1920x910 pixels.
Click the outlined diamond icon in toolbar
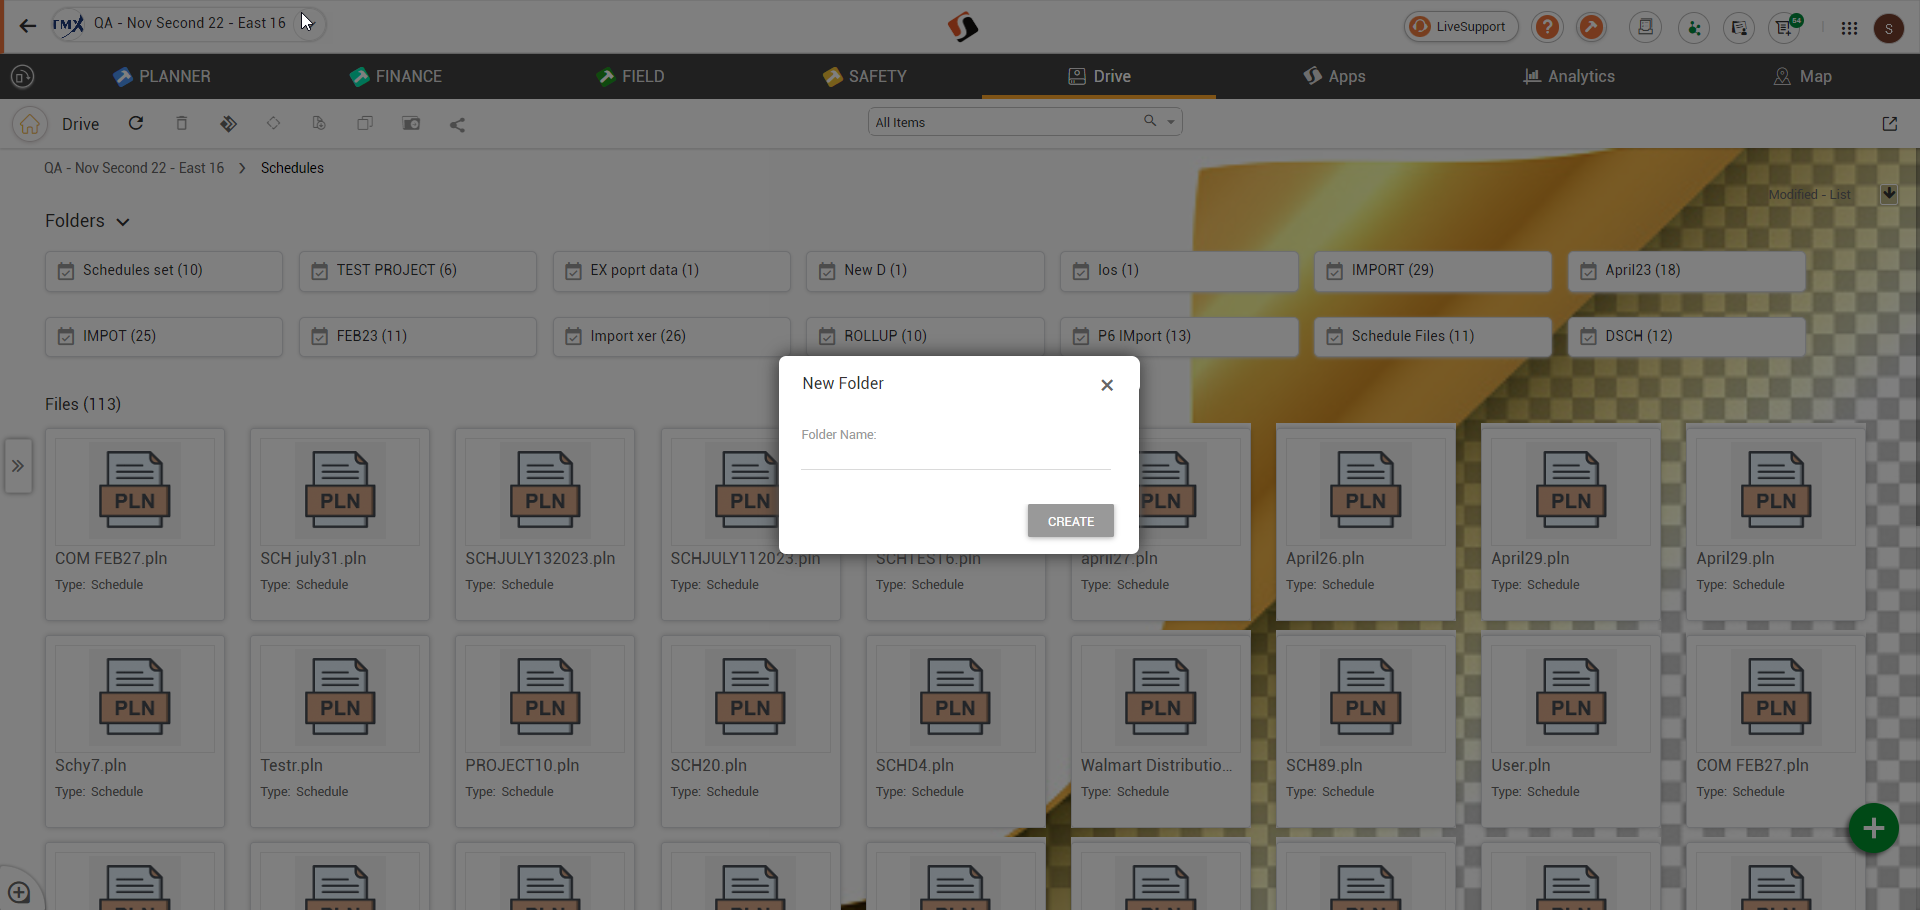(273, 123)
